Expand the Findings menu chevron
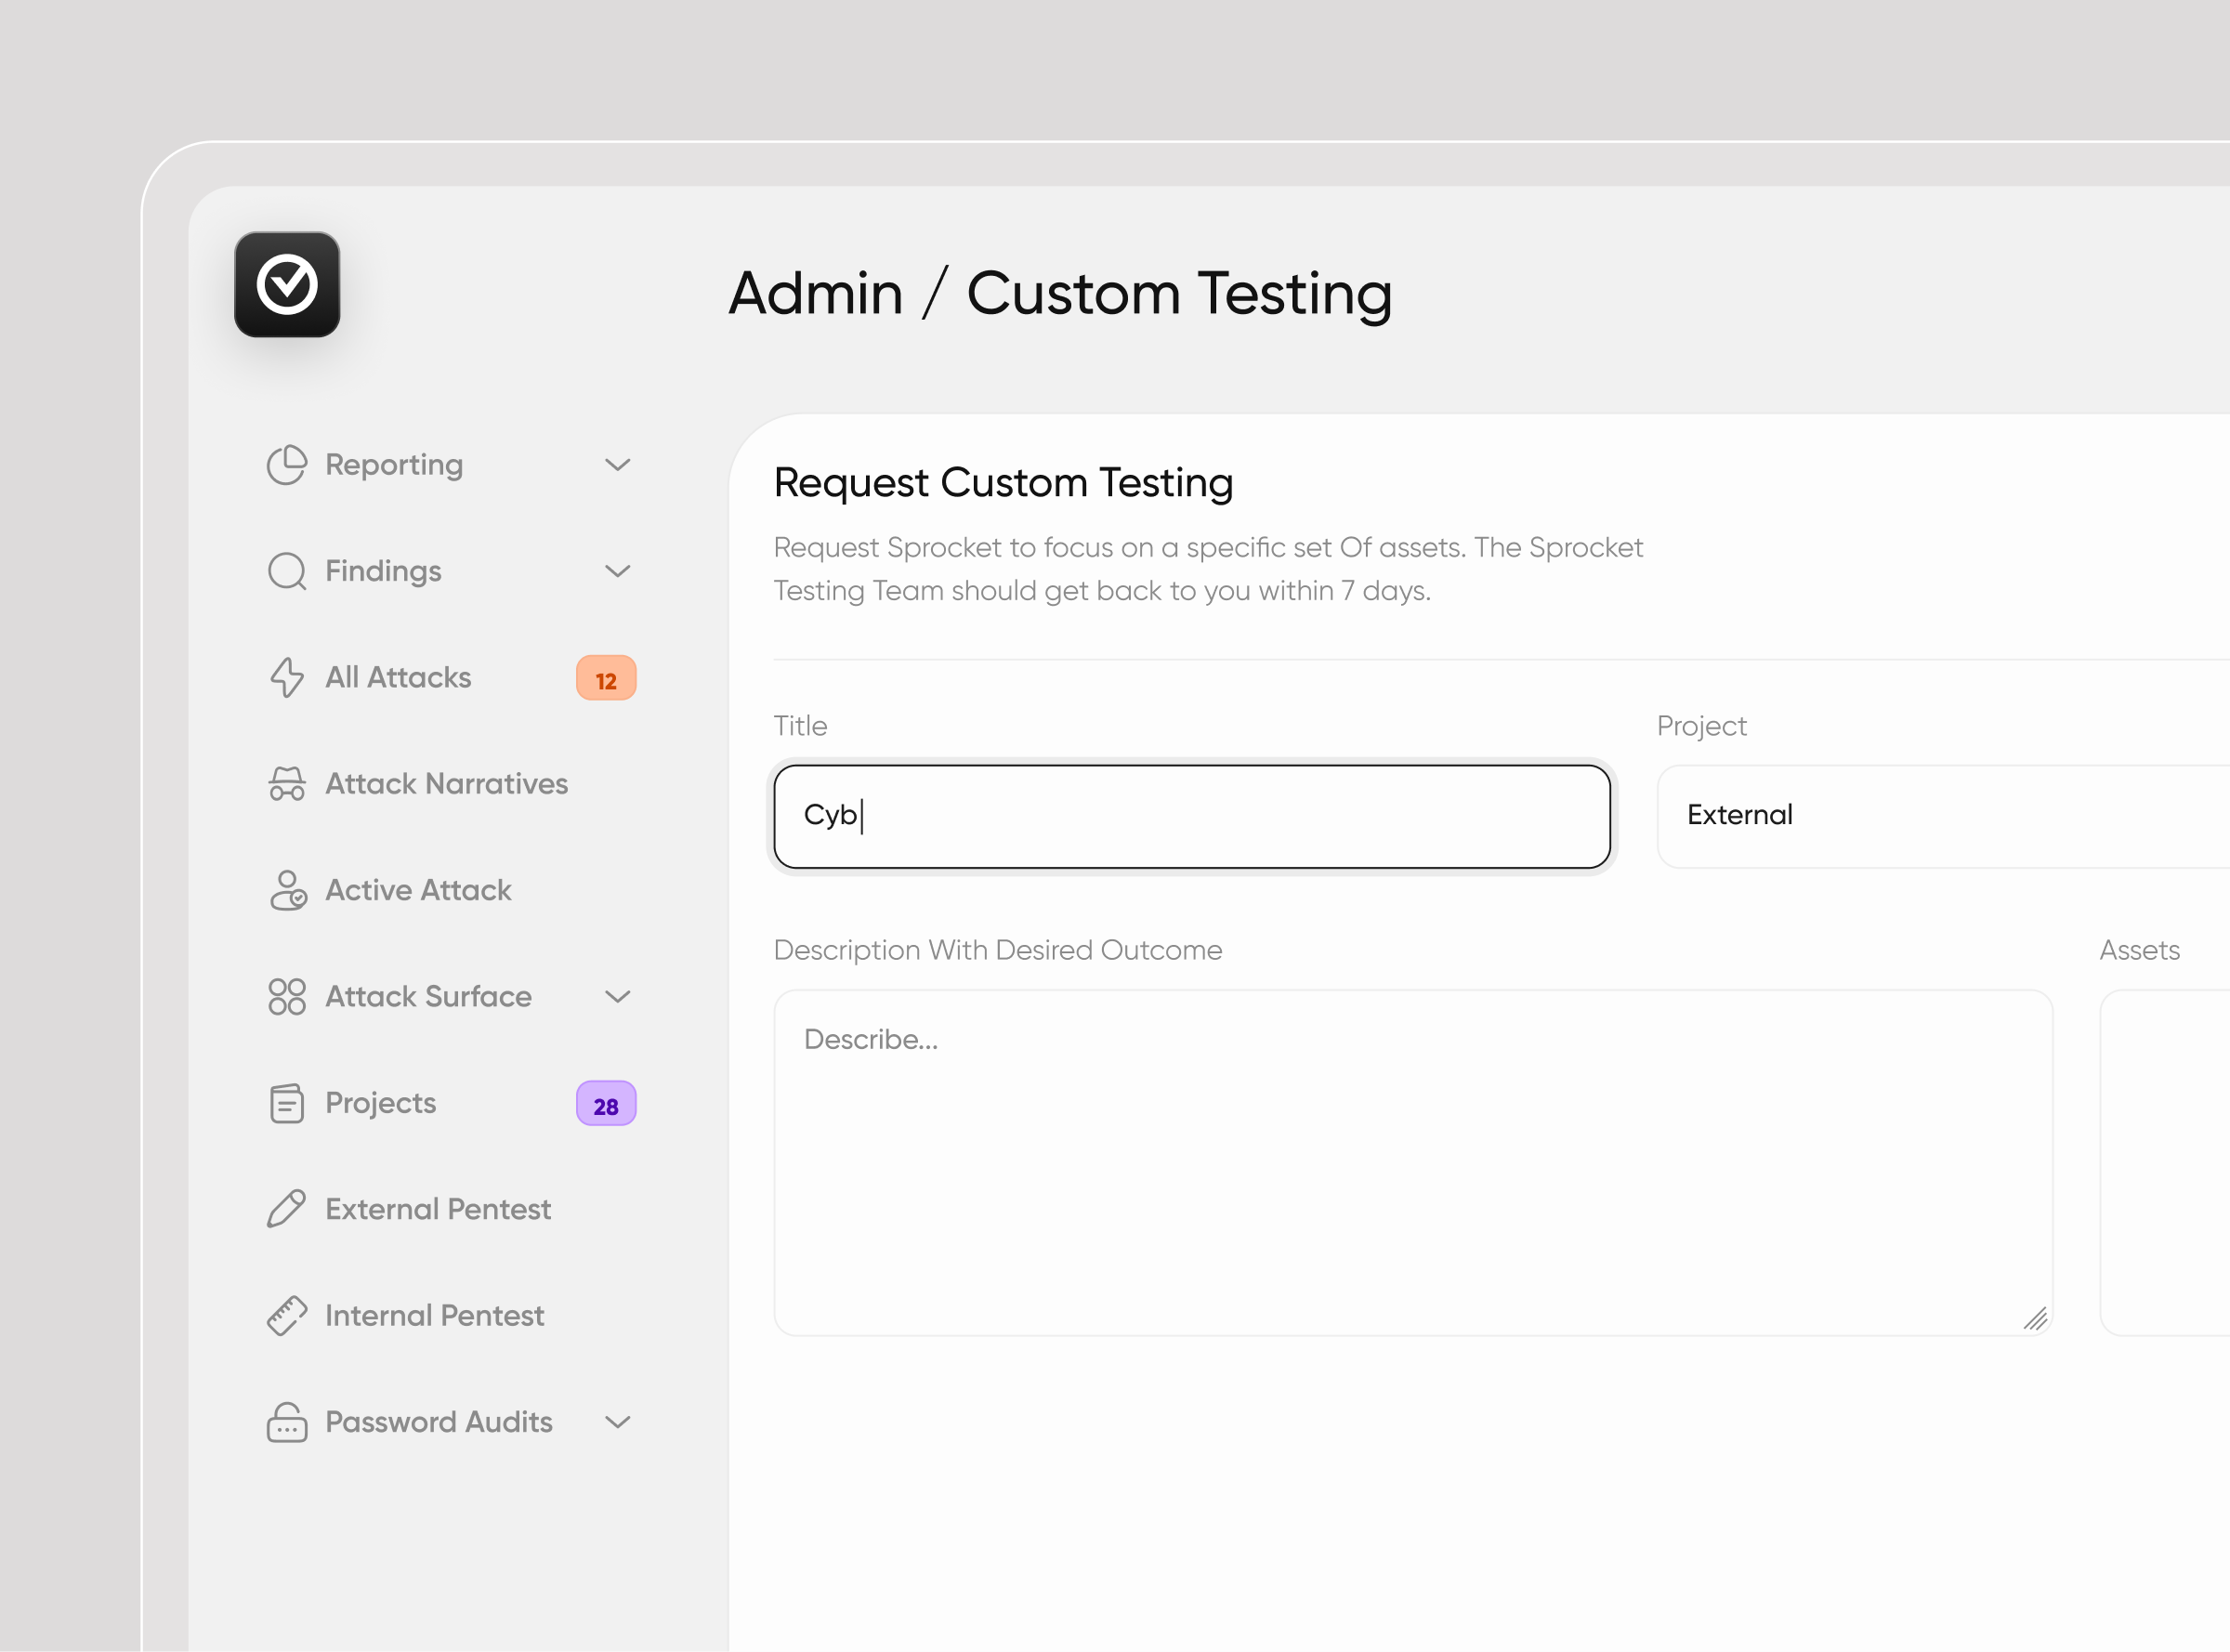 618,571
